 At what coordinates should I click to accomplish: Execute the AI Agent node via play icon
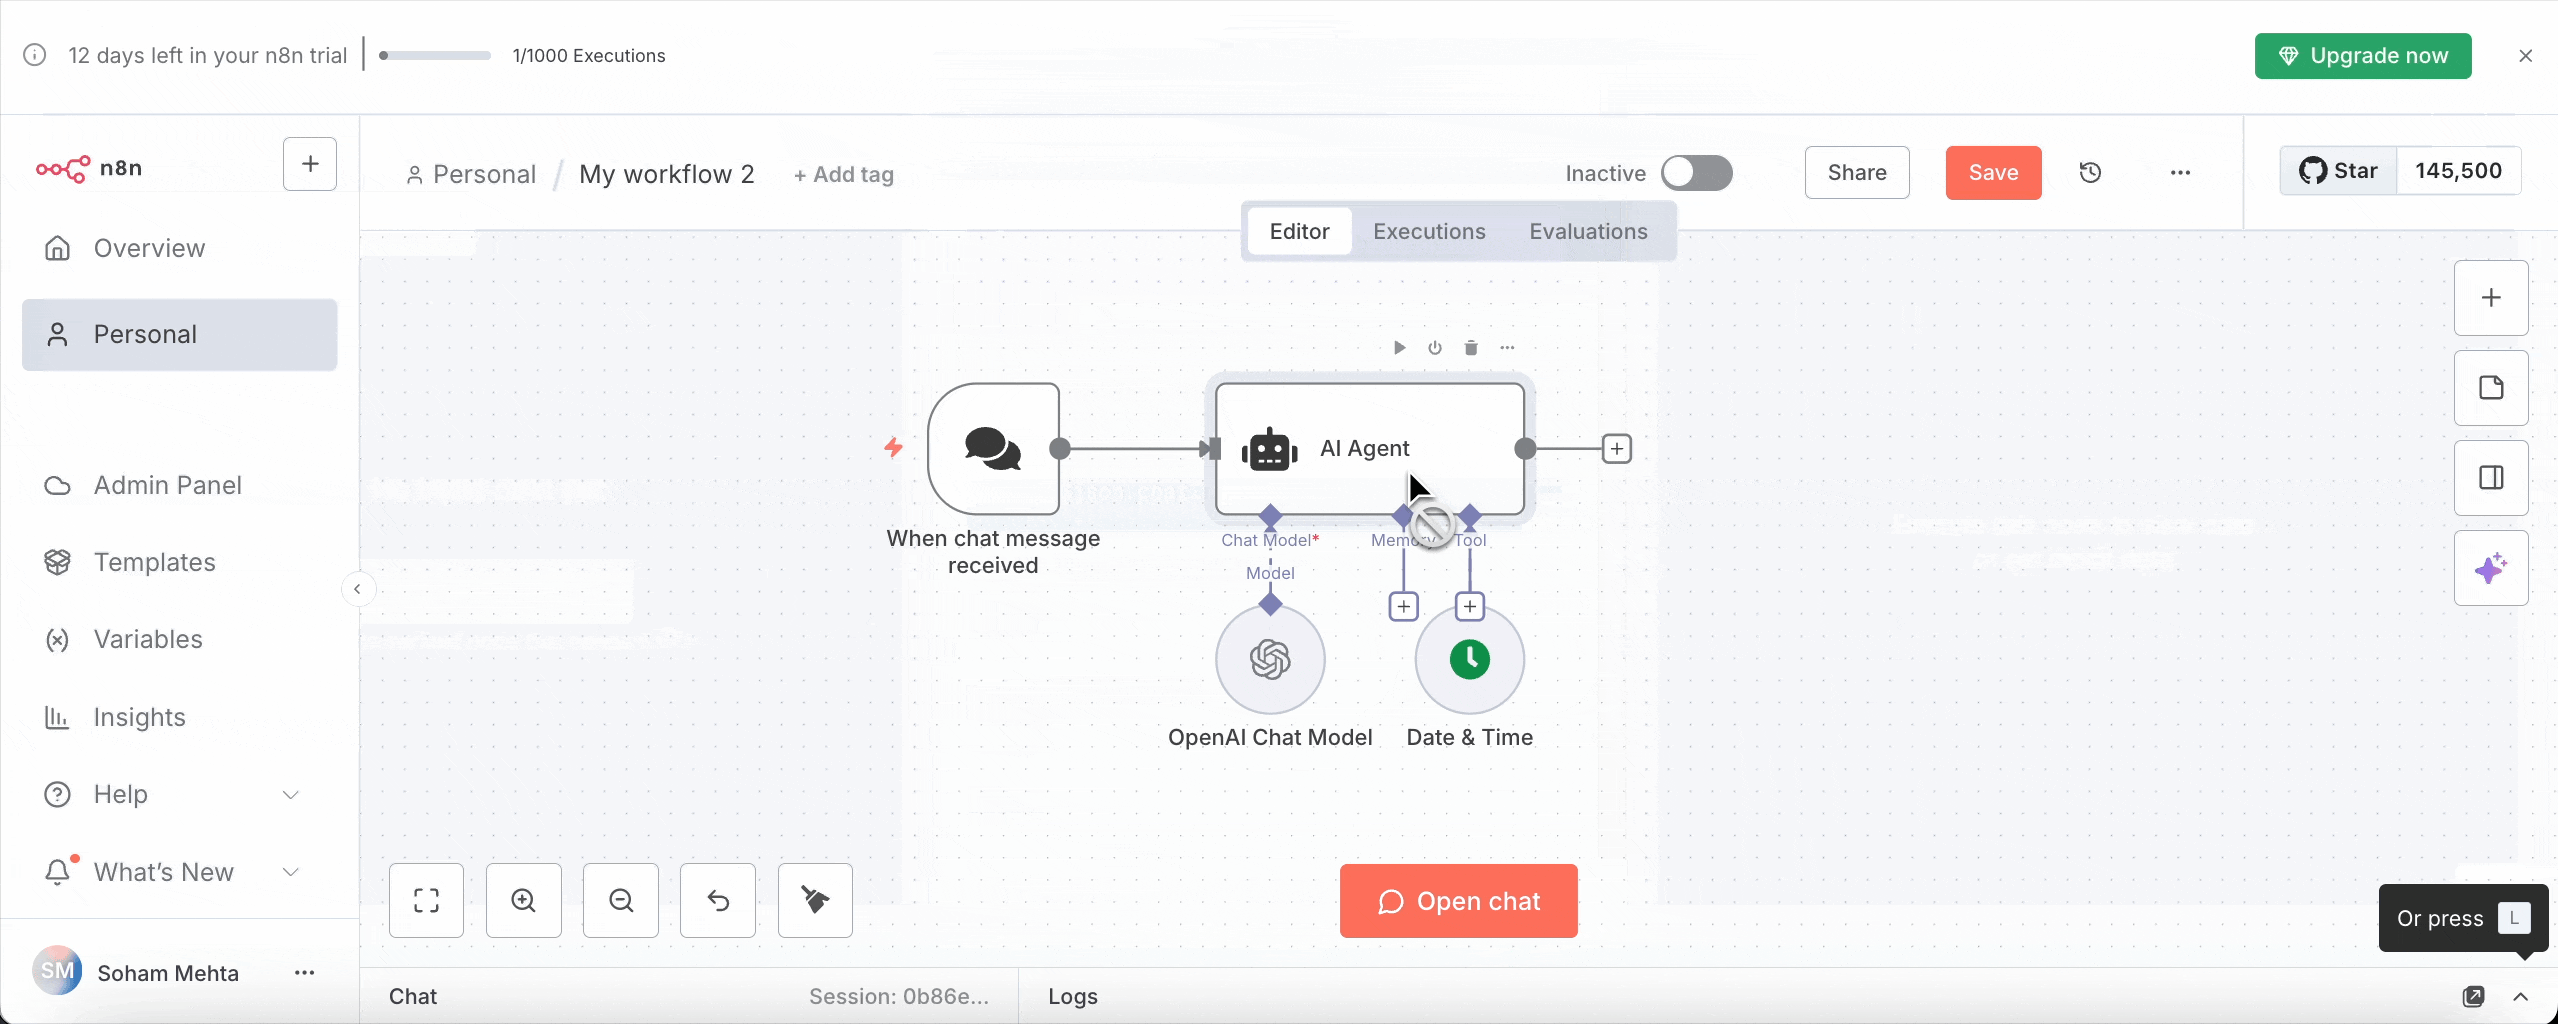pos(1398,347)
